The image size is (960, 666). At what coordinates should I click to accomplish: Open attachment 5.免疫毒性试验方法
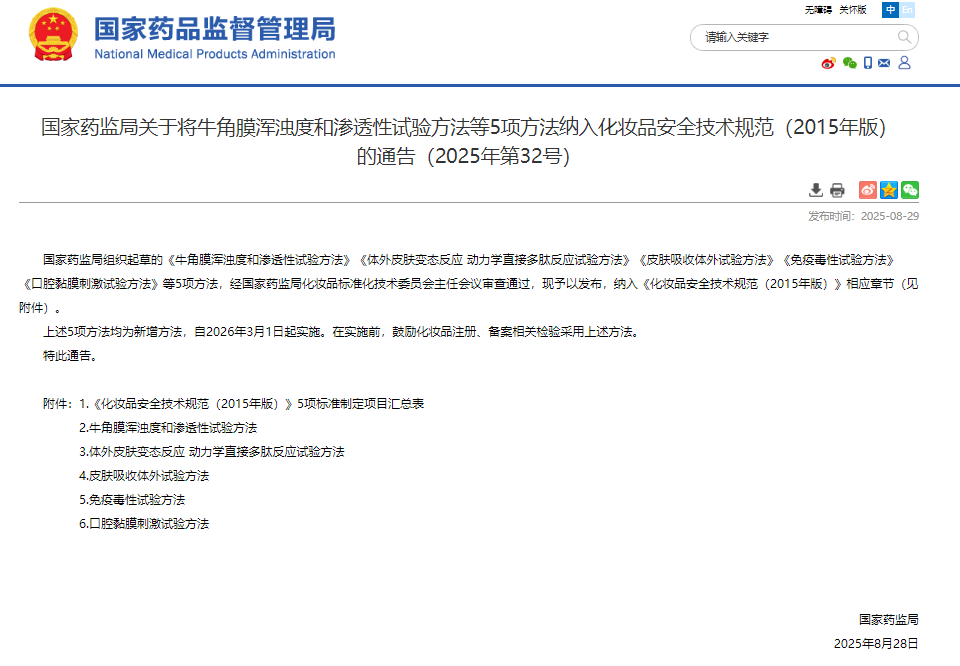(132, 500)
